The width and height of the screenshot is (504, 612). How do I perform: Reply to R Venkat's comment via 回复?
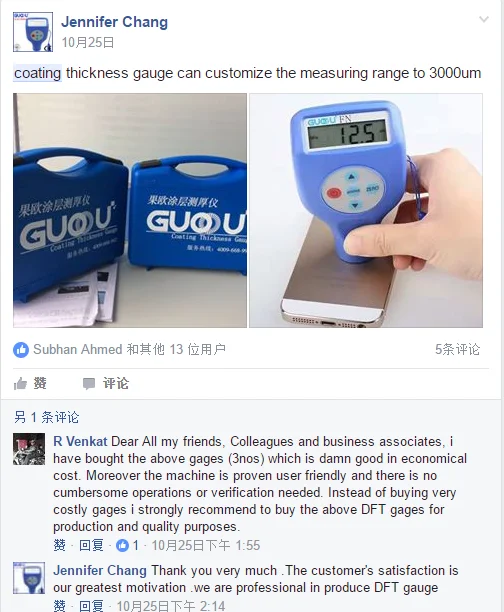91,545
